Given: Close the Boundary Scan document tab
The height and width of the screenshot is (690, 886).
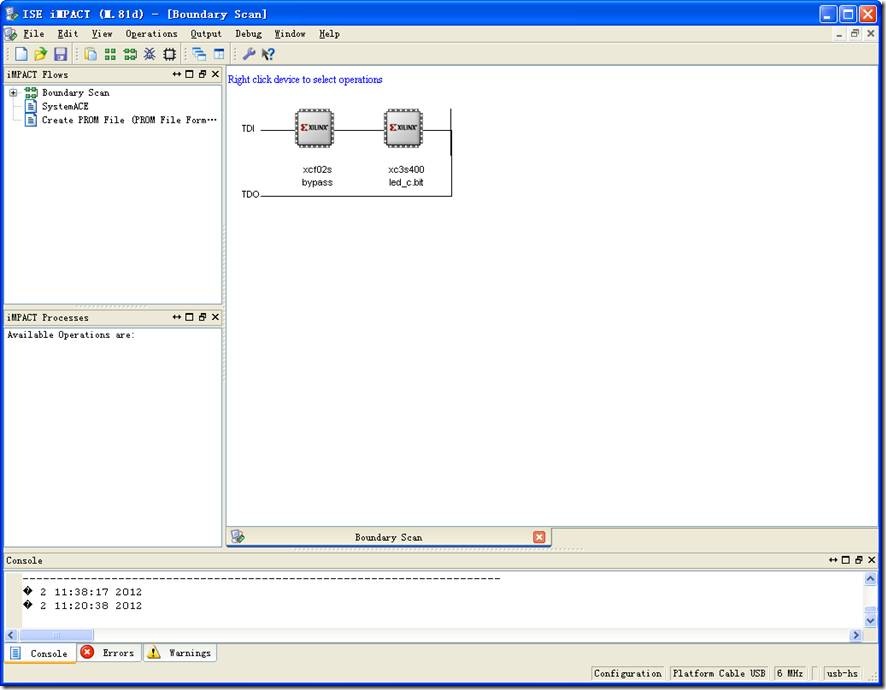Looking at the screenshot, I should pos(539,537).
